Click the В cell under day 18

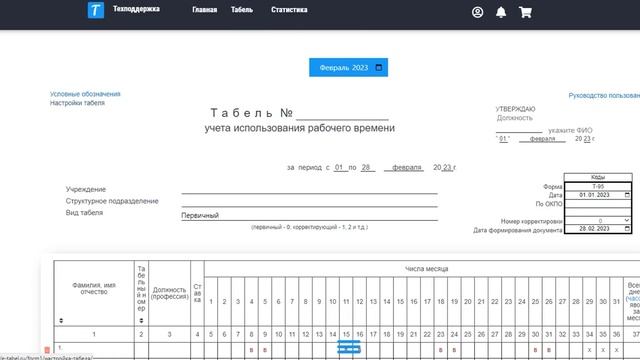(441, 350)
